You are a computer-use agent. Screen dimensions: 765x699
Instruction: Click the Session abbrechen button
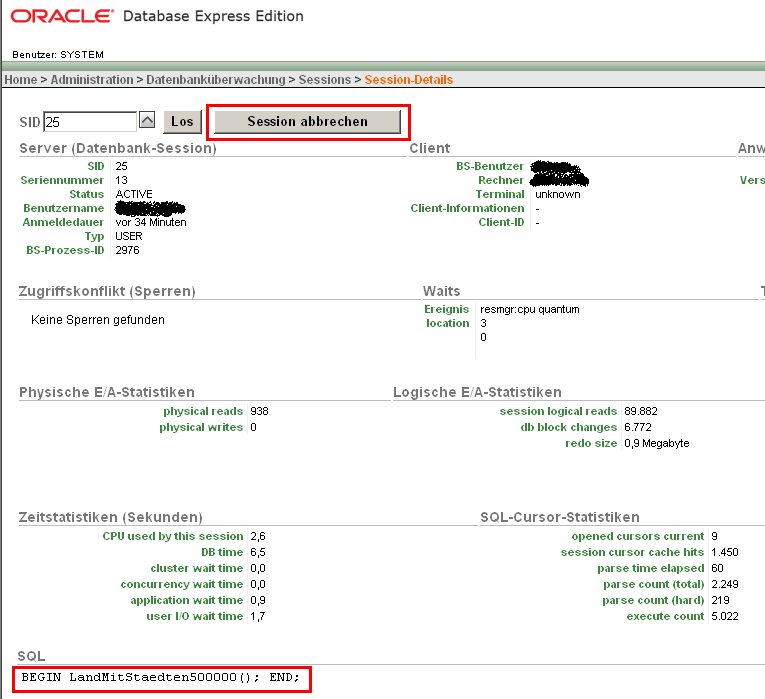coord(307,121)
